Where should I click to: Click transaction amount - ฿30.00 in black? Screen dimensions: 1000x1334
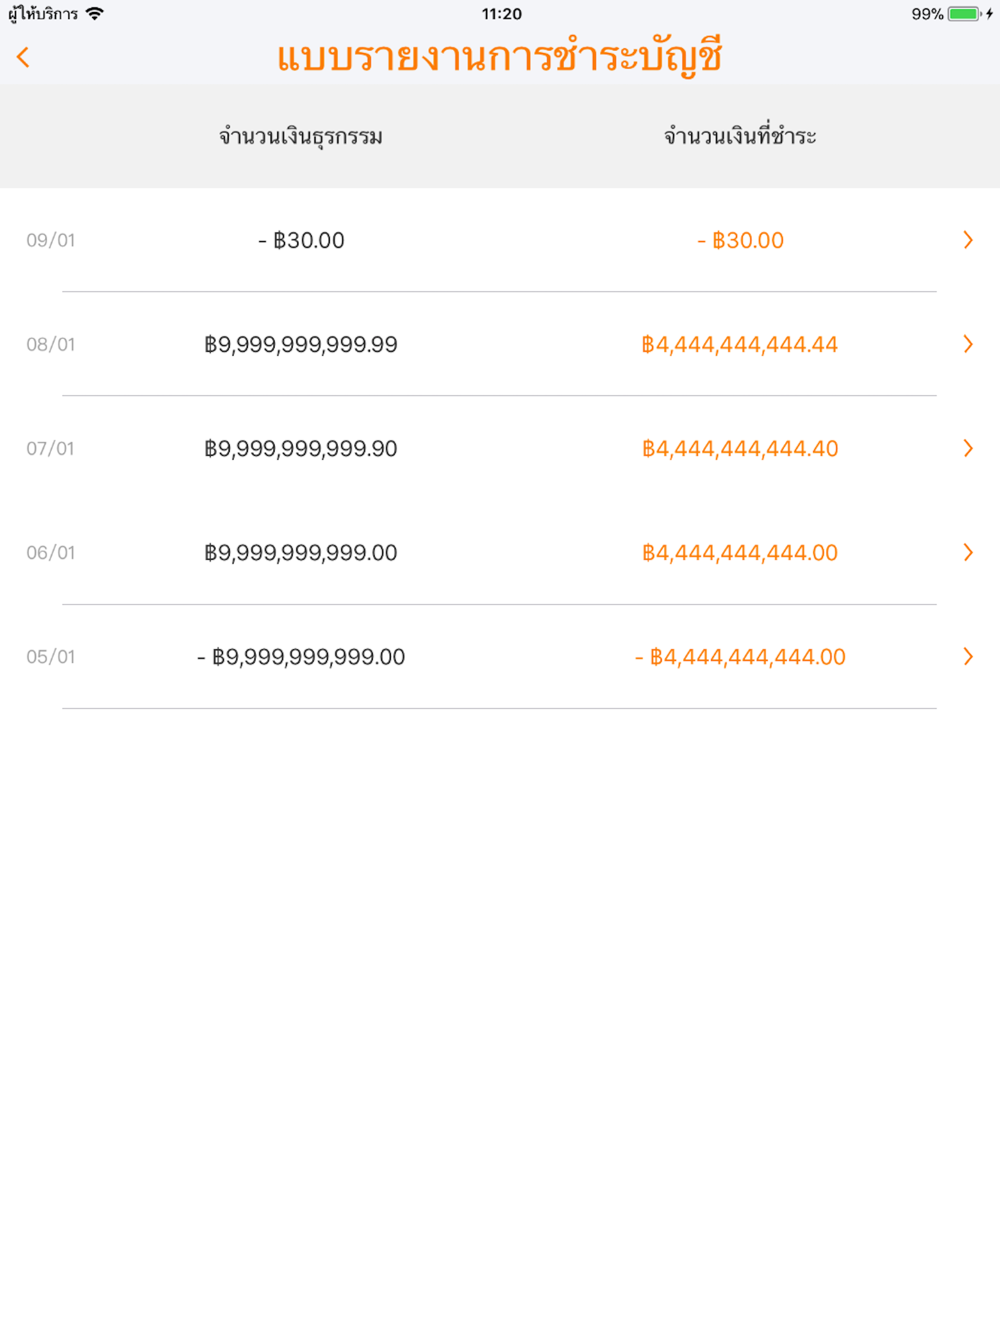click(x=301, y=240)
